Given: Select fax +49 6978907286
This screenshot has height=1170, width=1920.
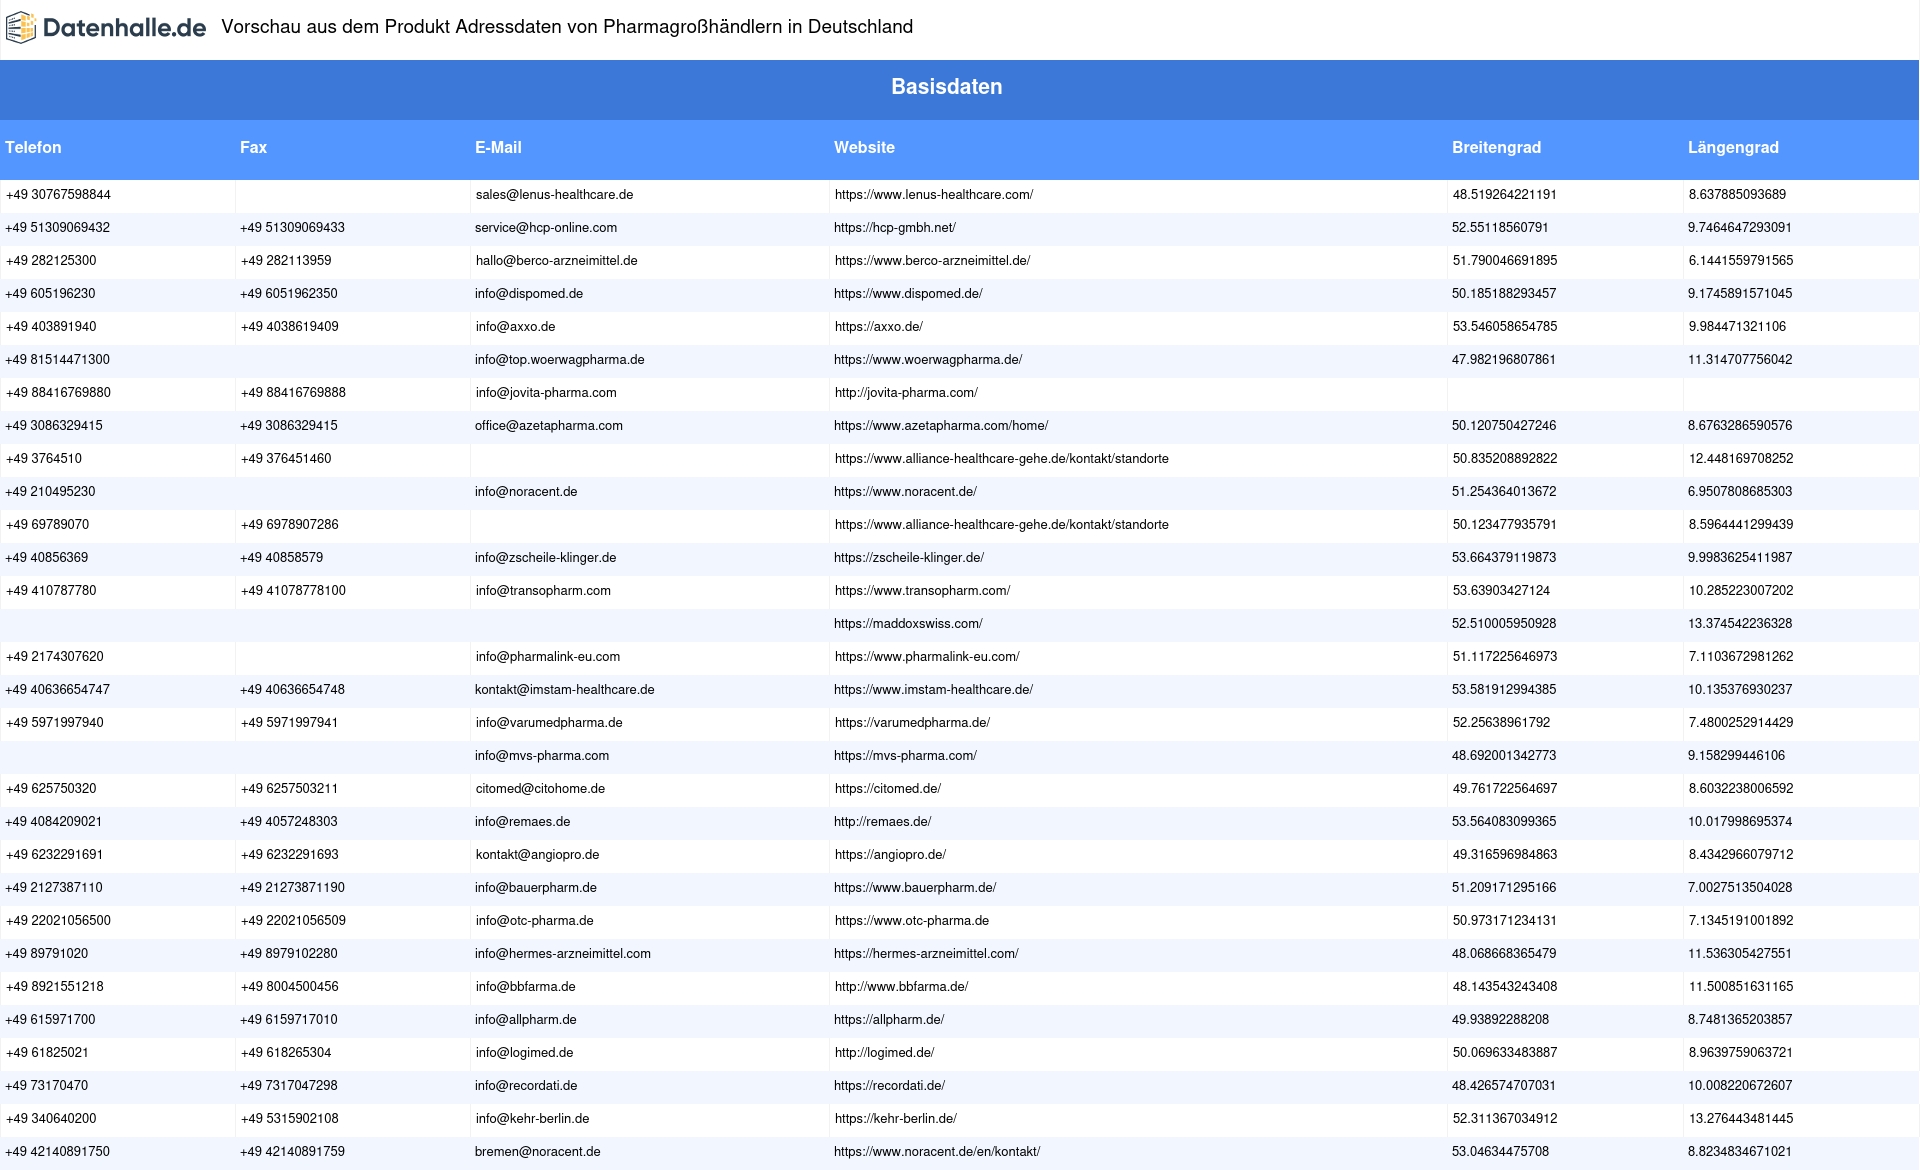Looking at the screenshot, I should (x=290, y=525).
